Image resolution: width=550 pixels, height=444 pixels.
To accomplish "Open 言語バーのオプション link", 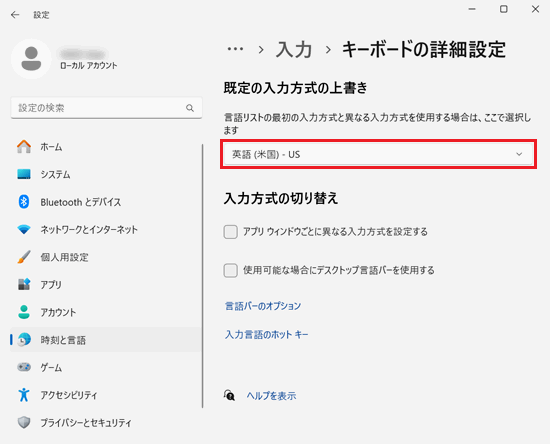I will (x=263, y=306).
